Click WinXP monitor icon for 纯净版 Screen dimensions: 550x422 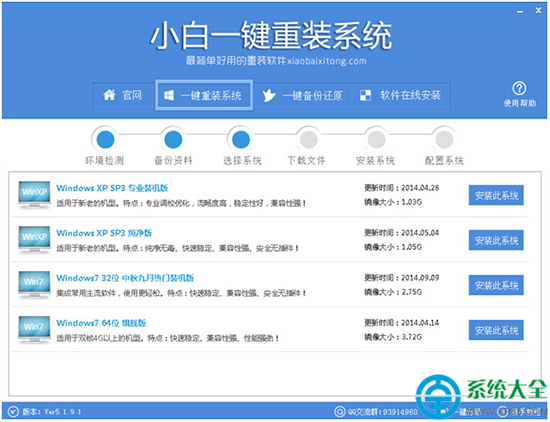34,240
